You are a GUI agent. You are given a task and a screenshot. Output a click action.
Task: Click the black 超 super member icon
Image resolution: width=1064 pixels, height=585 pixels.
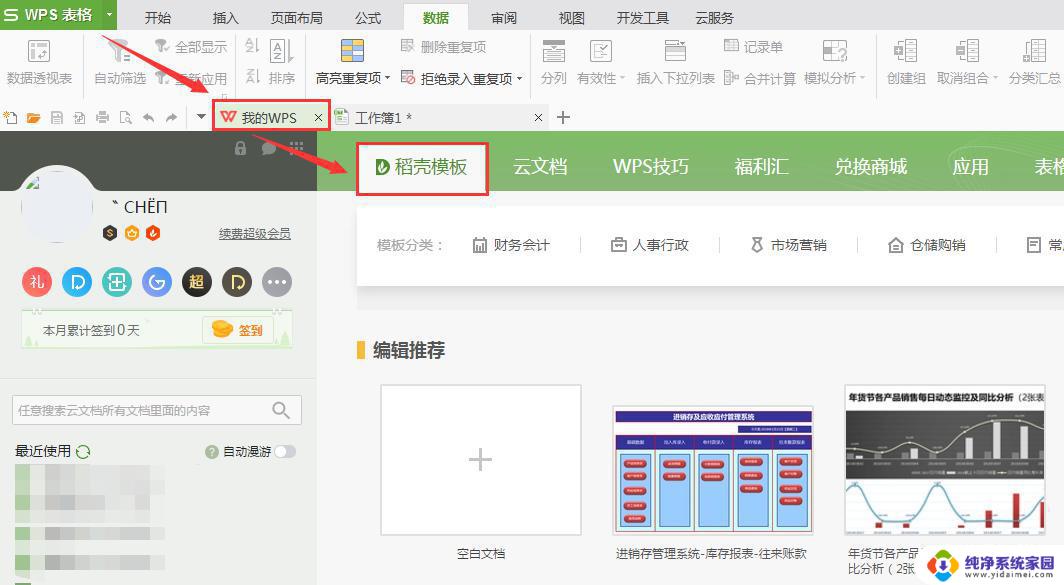(196, 283)
